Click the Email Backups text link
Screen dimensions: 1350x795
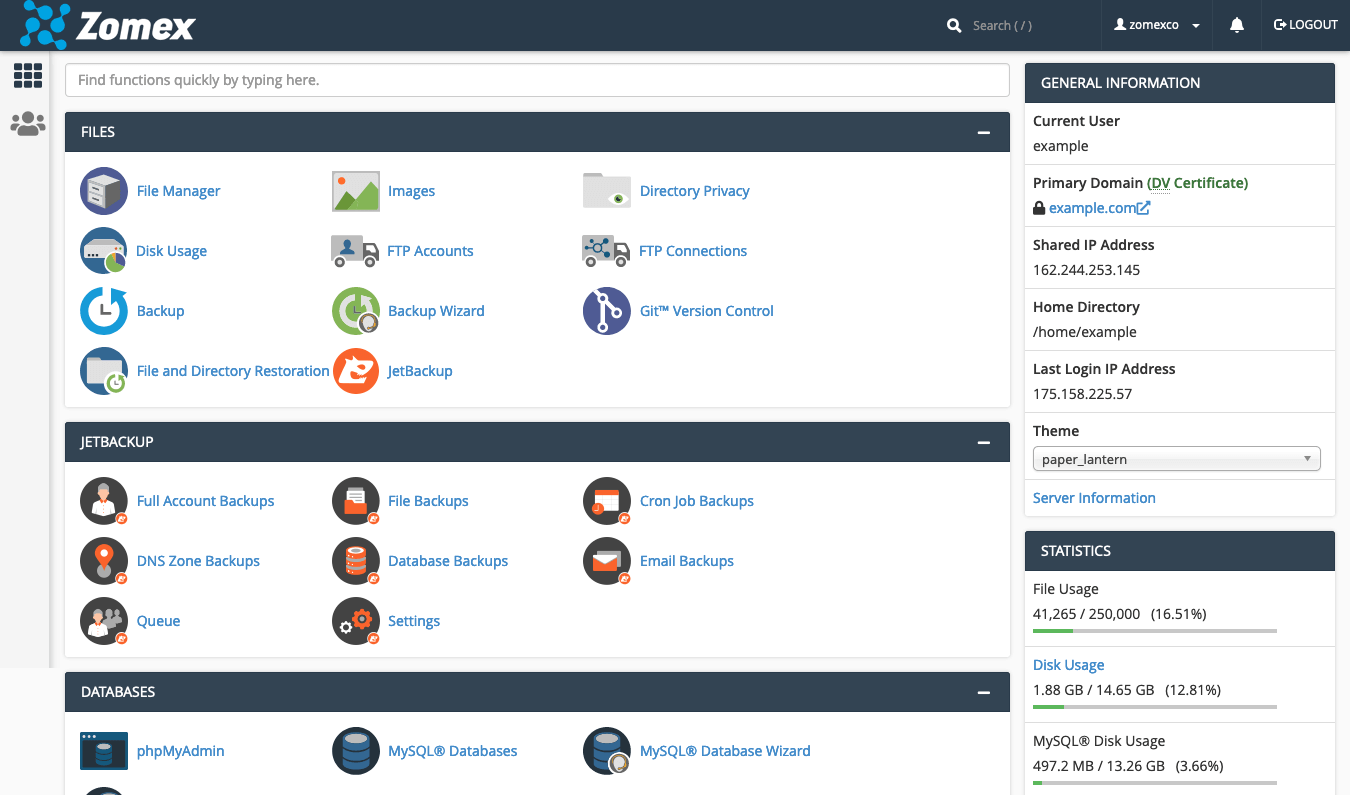tap(687, 561)
